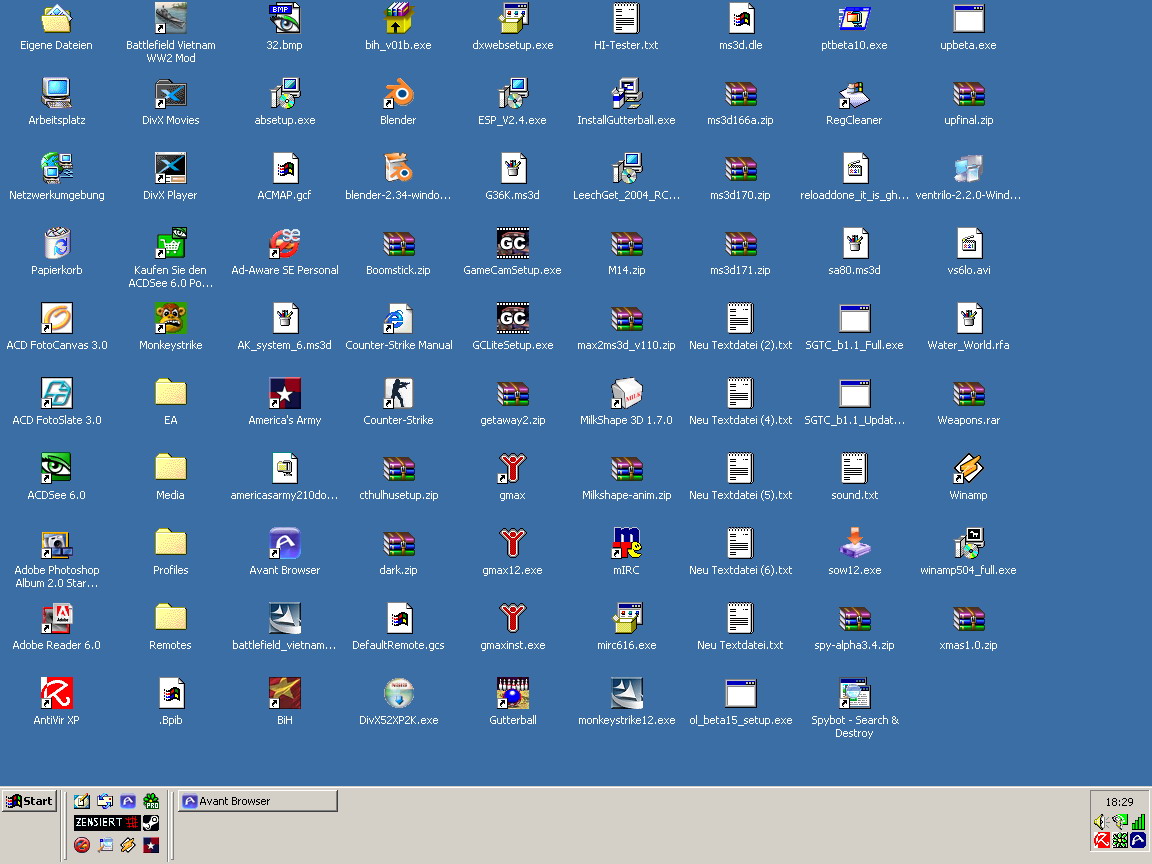Screen dimensions: 1152x864
Task: Click the Papierkorb recycle bin icon
Action: tap(57, 245)
